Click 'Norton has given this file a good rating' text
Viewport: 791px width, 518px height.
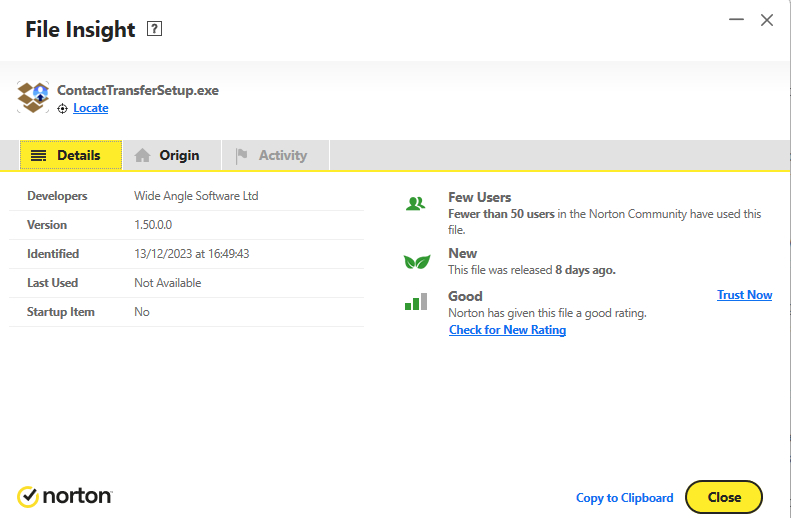pos(547,313)
